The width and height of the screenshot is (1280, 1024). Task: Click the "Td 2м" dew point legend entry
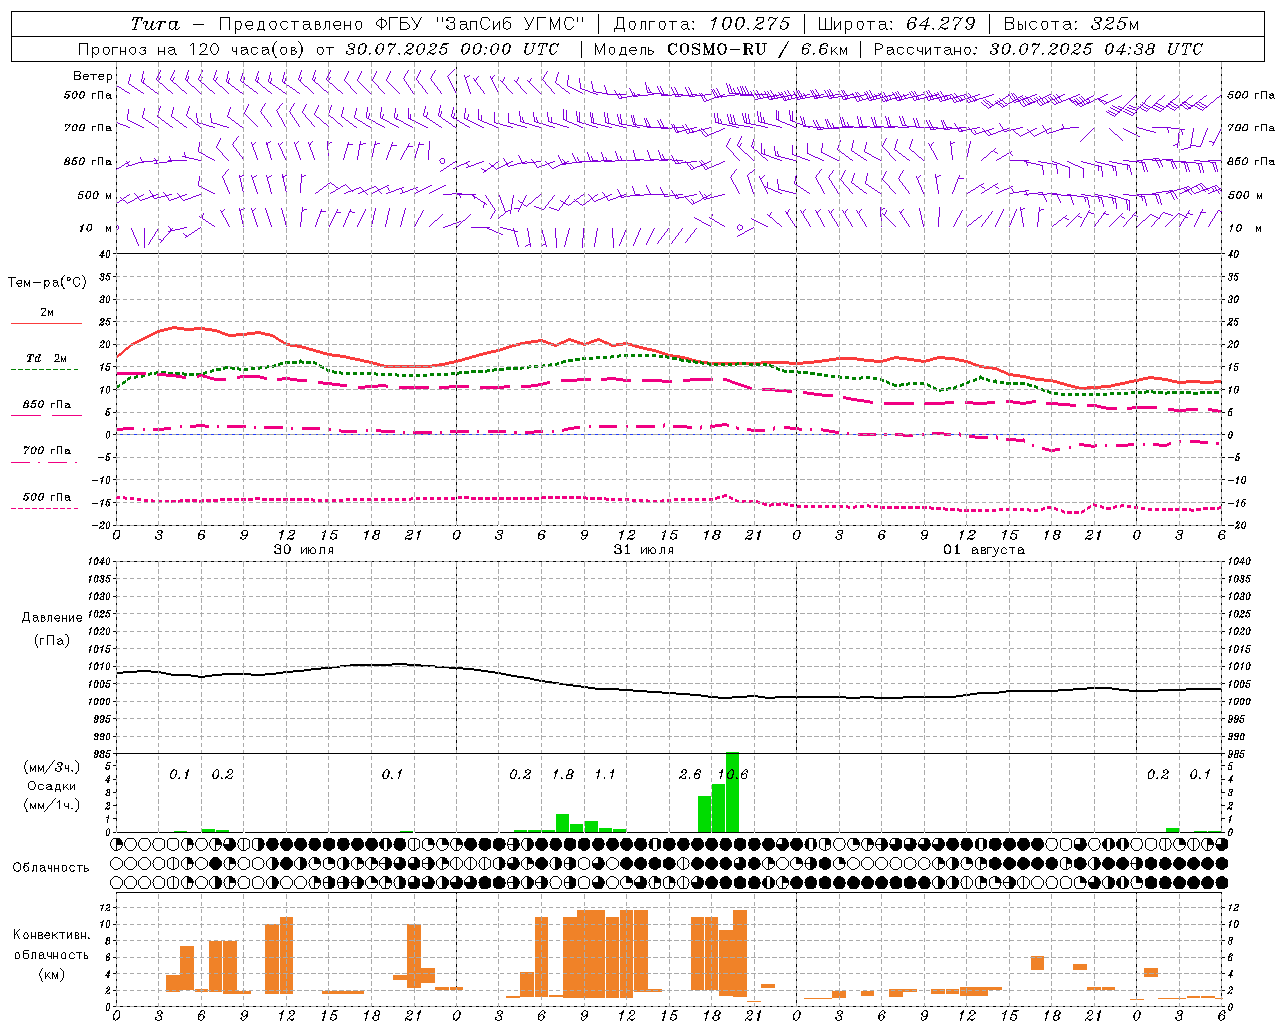(46, 358)
